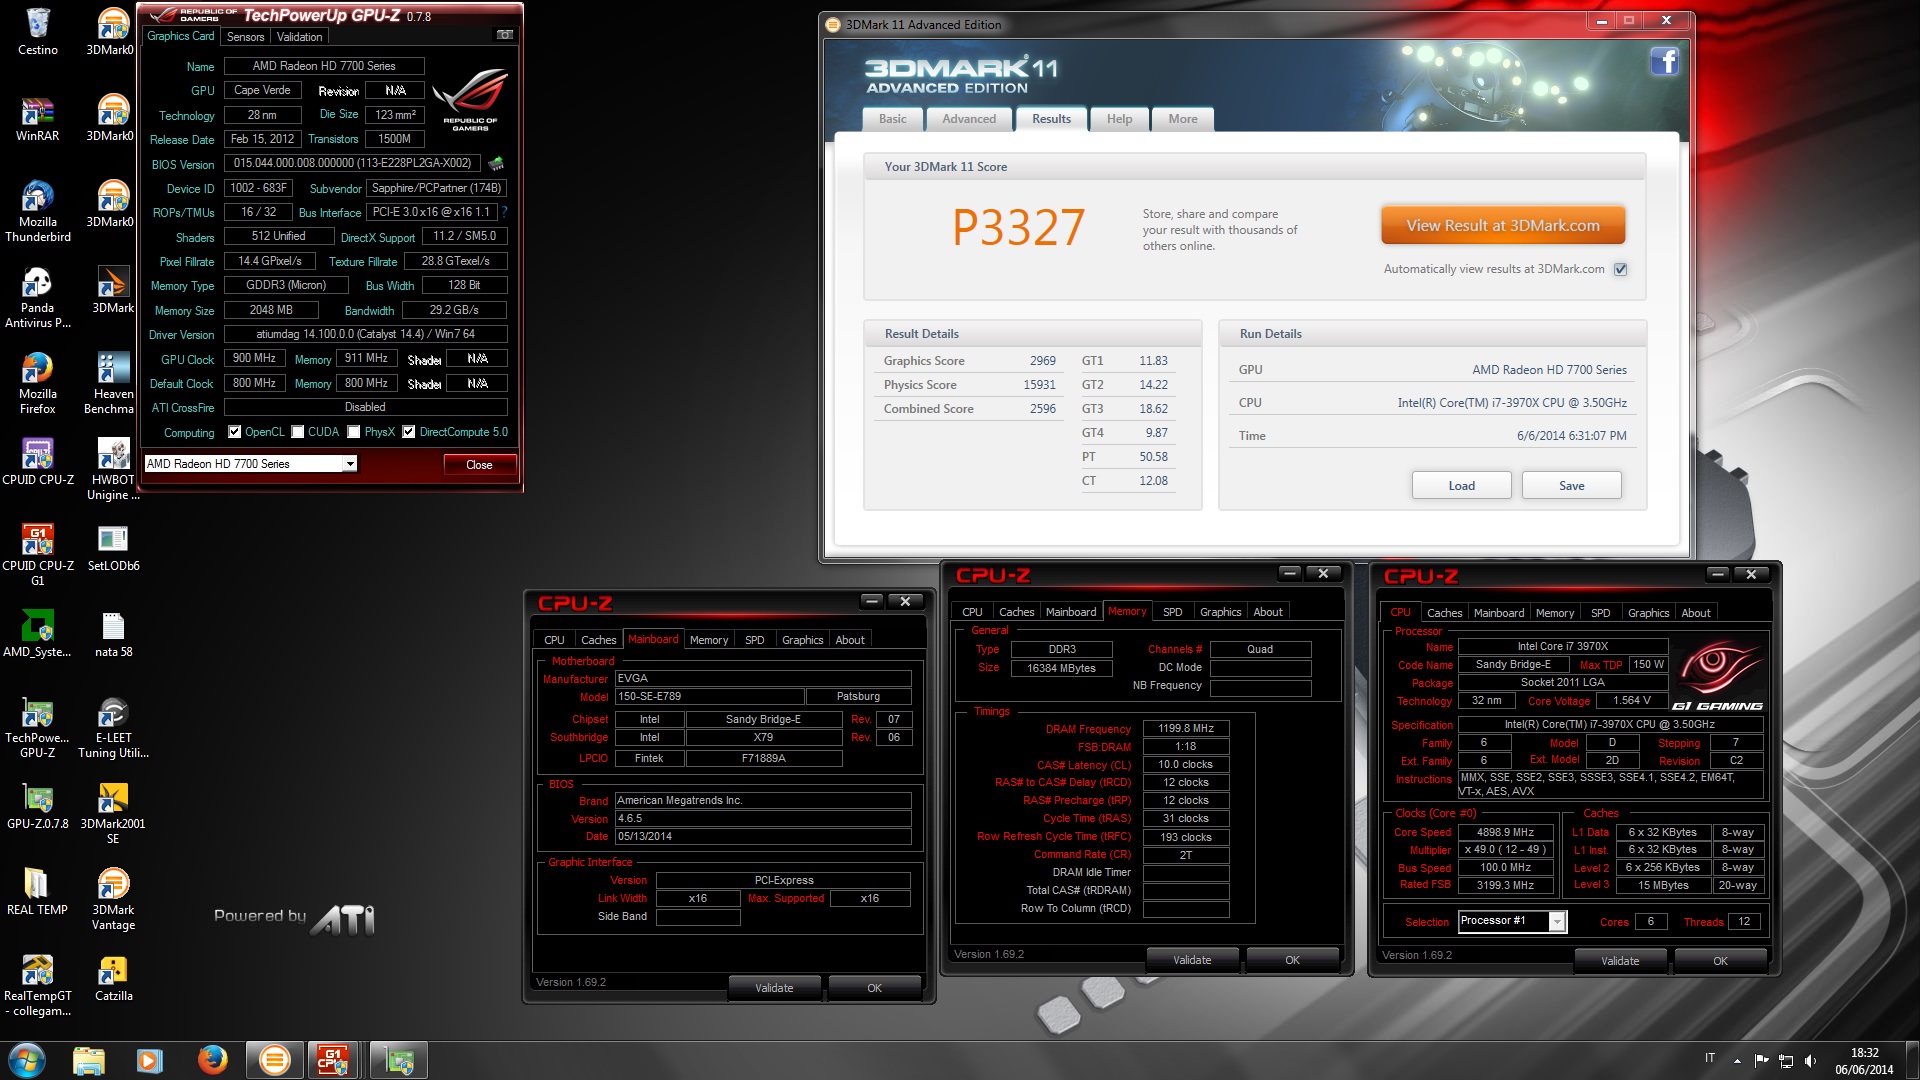Open the More tab in 3DMark 11
Viewport: 1920px width, 1080px height.
pyautogui.click(x=1183, y=119)
